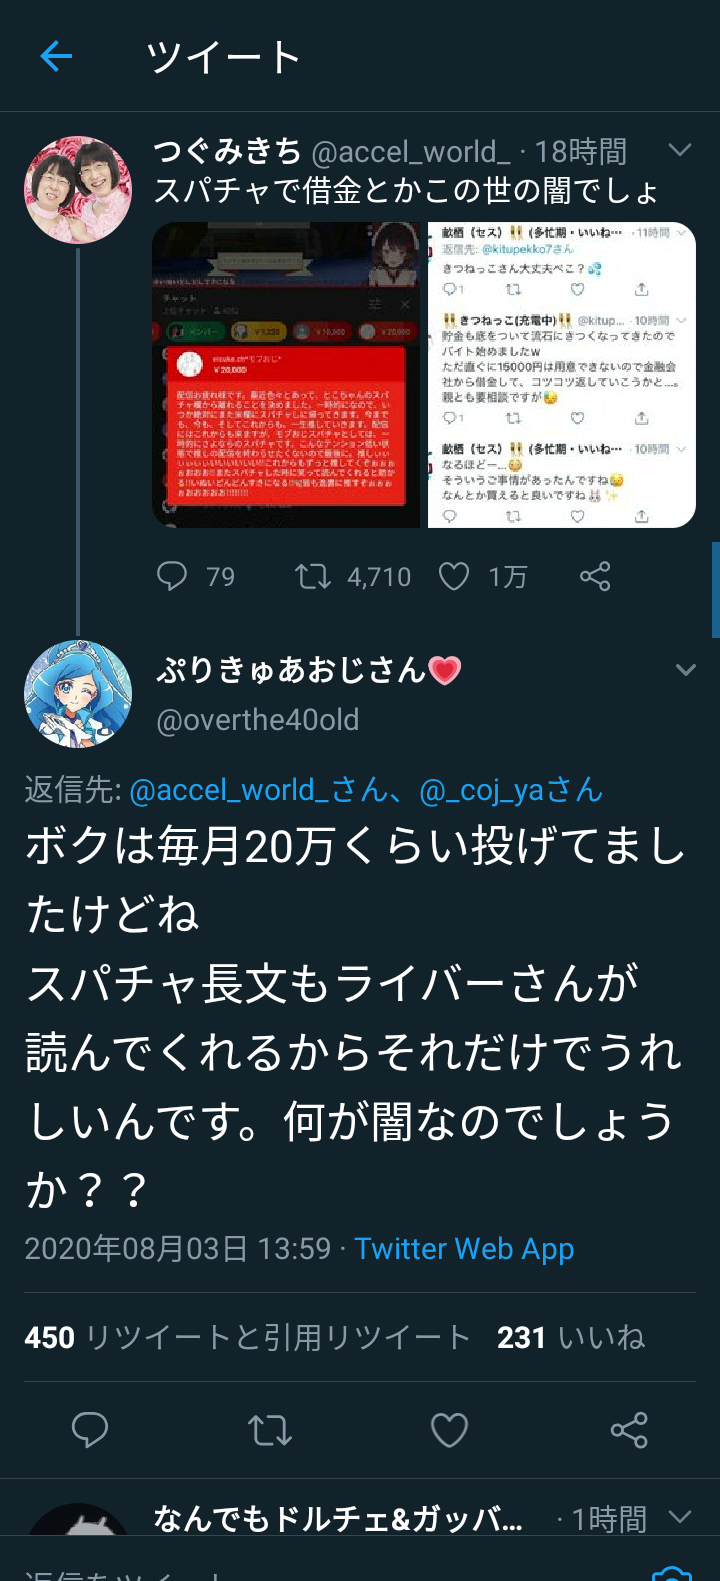Expand options chevron on つぐみきち's tweet
This screenshot has width=720, height=1581.
pyautogui.click(x=680, y=150)
